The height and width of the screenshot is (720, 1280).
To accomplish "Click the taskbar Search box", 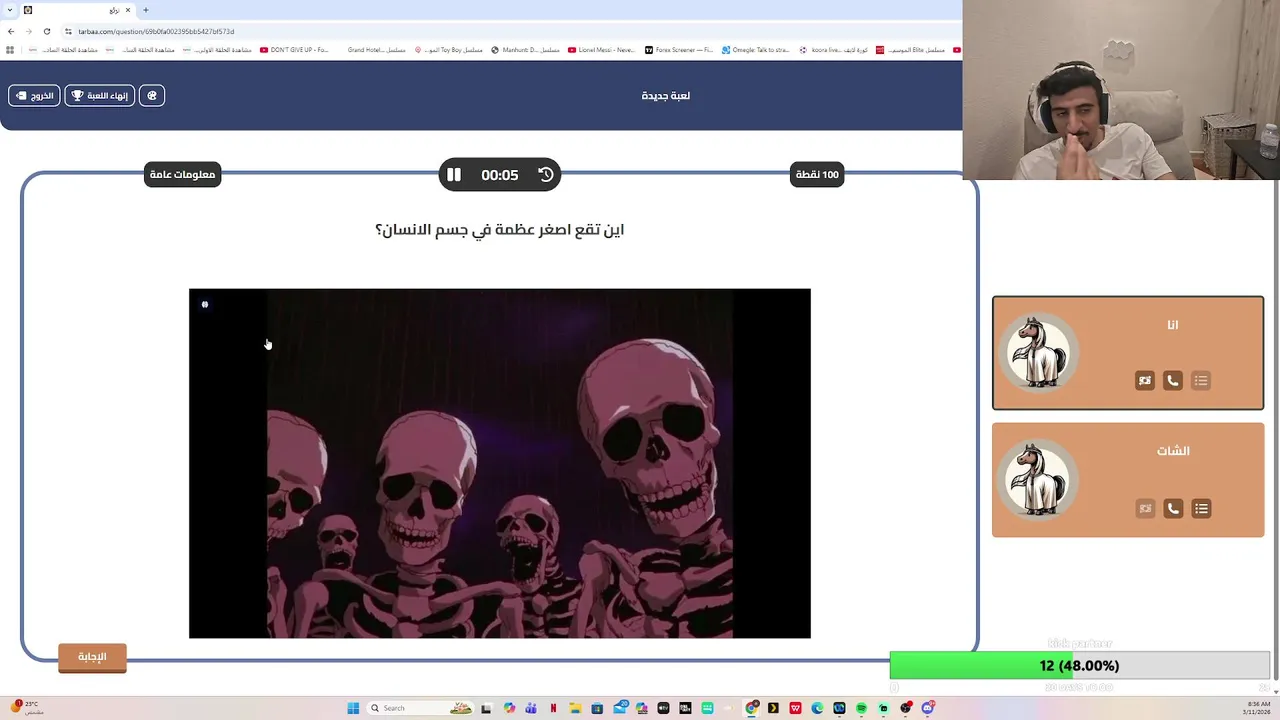I will 420,708.
